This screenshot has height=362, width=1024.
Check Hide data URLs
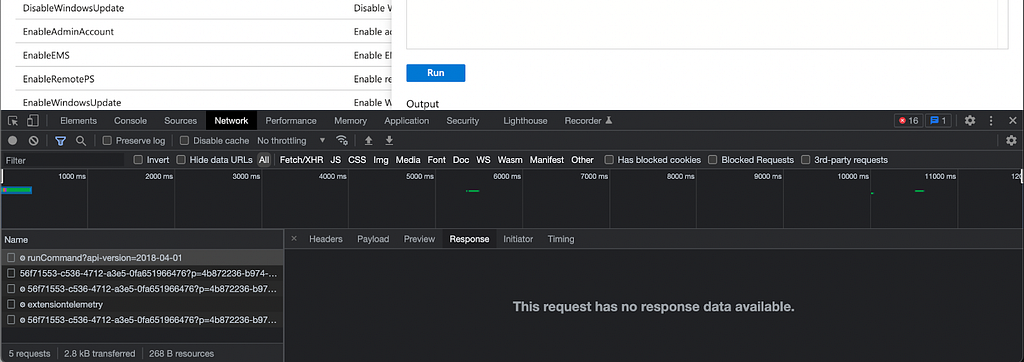pos(182,160)
